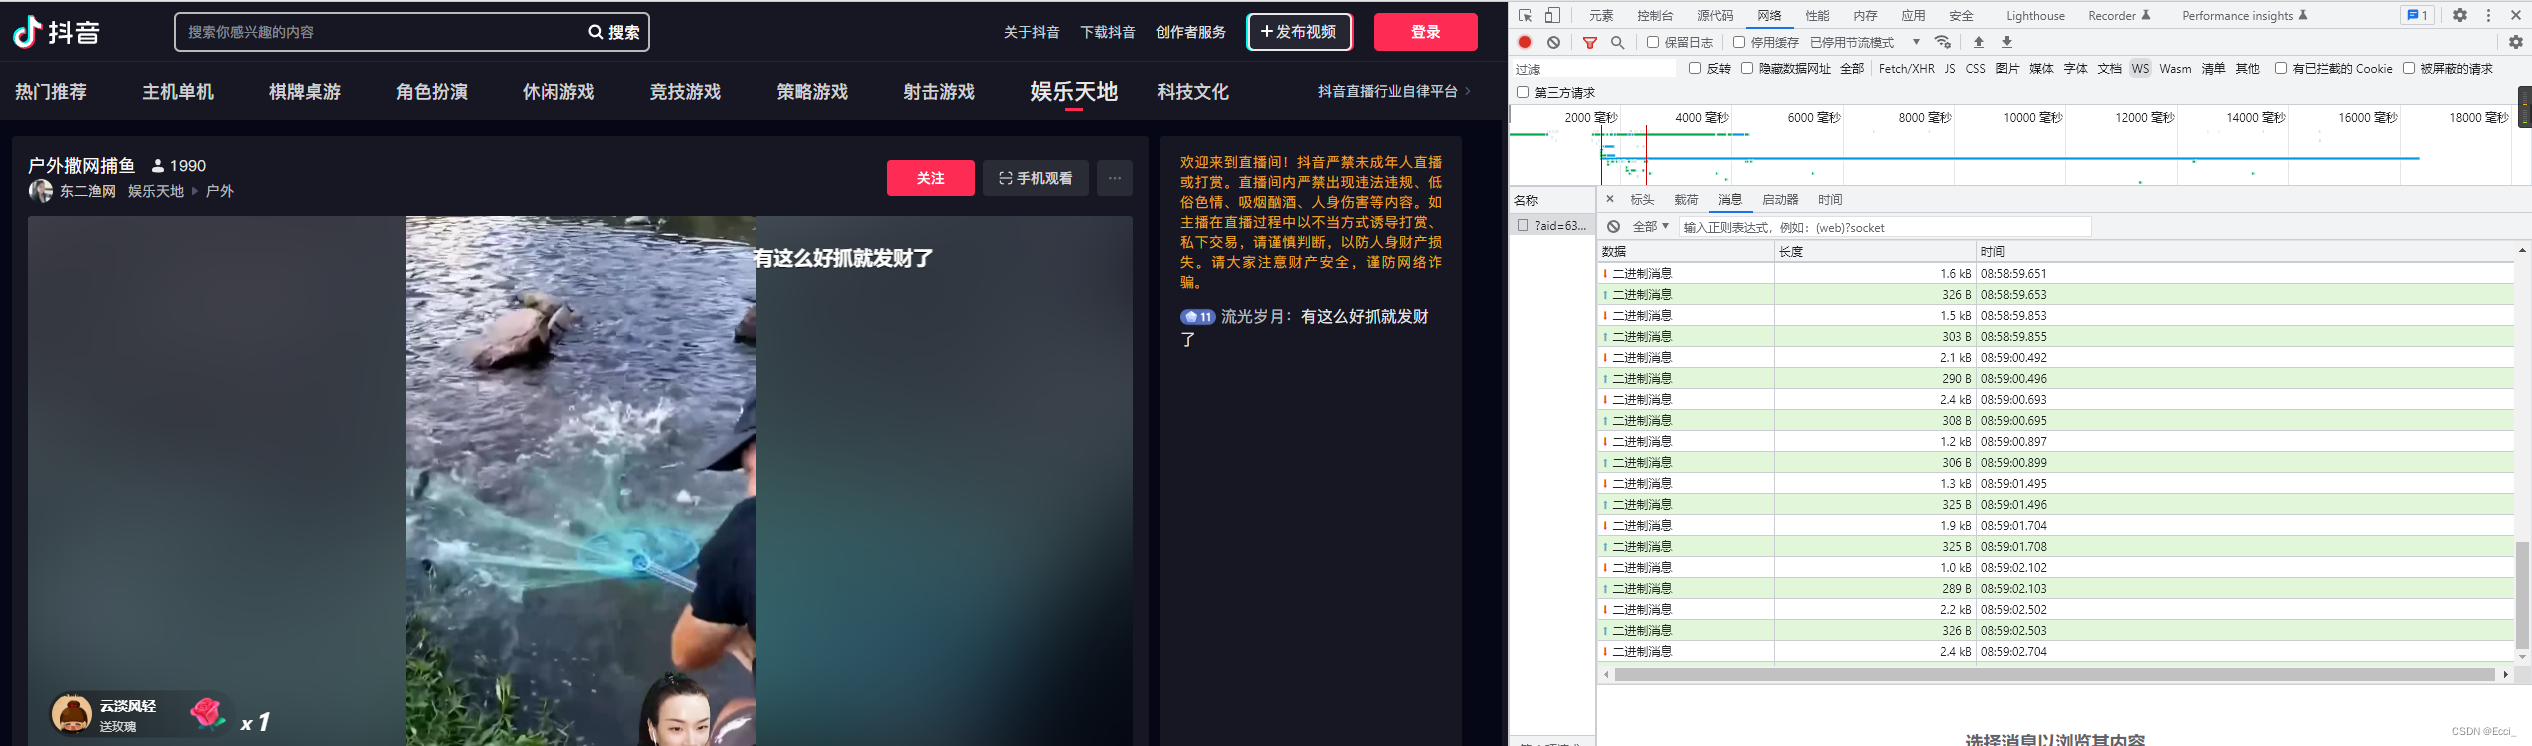Click the magnifier search button in the Douyin search bar

point(614,32)
